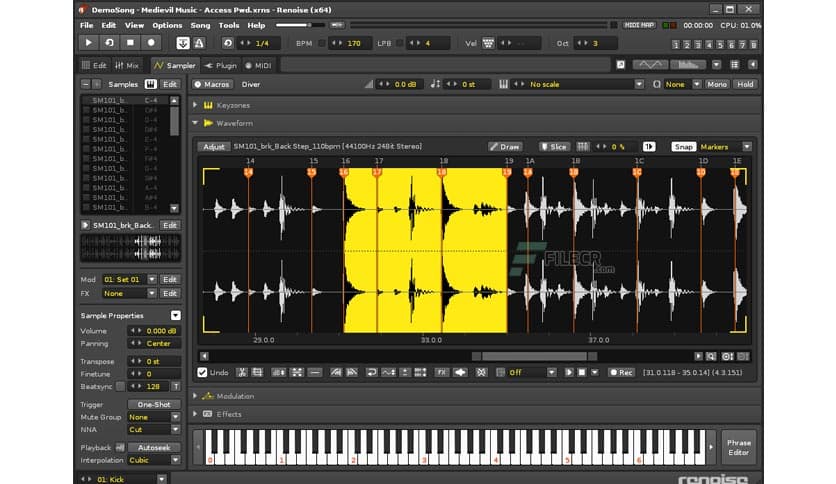Switch to the Sampler tab

175,66
